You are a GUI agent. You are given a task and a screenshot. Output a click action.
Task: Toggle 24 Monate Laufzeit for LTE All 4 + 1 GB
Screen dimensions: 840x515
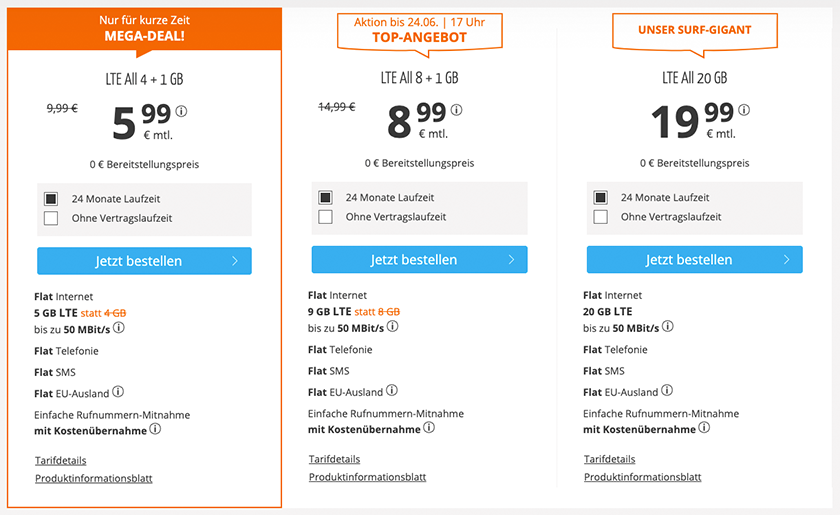[x=51, y=198]
